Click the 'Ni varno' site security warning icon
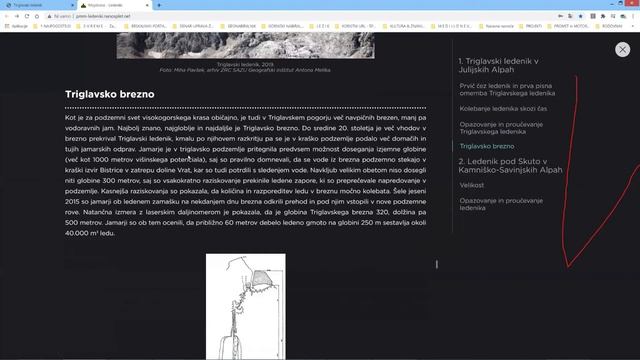Image resolution: width=640 pixels, height=360 pixels. pyautogui.click(x=49, y=16)
